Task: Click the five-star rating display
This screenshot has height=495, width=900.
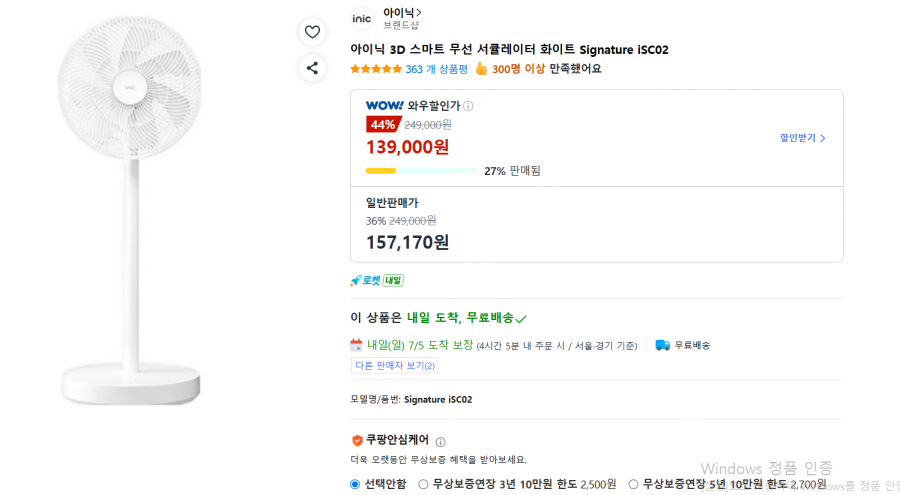Action: 376,69
